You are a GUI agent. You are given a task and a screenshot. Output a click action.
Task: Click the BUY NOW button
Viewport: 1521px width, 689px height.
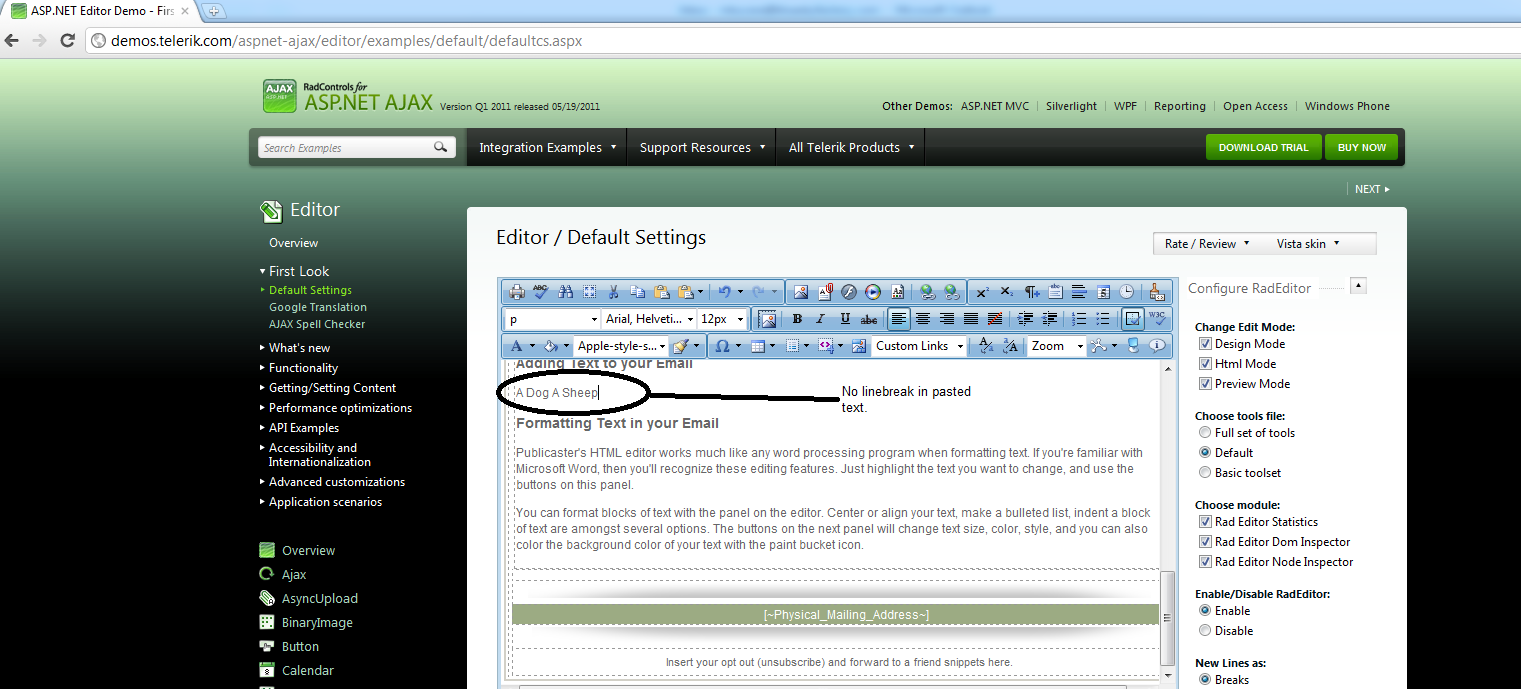[1362, 147]
